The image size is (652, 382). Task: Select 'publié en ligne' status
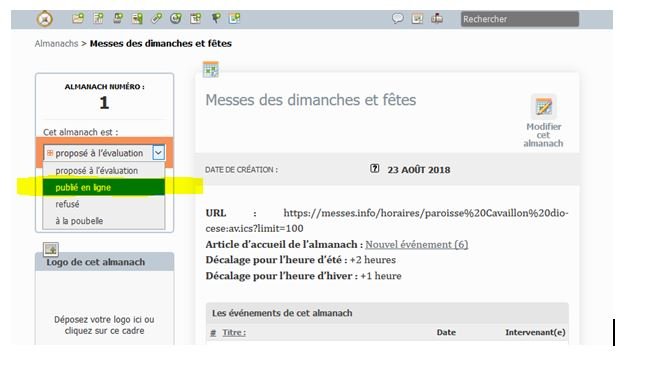(x=104, y=187)
